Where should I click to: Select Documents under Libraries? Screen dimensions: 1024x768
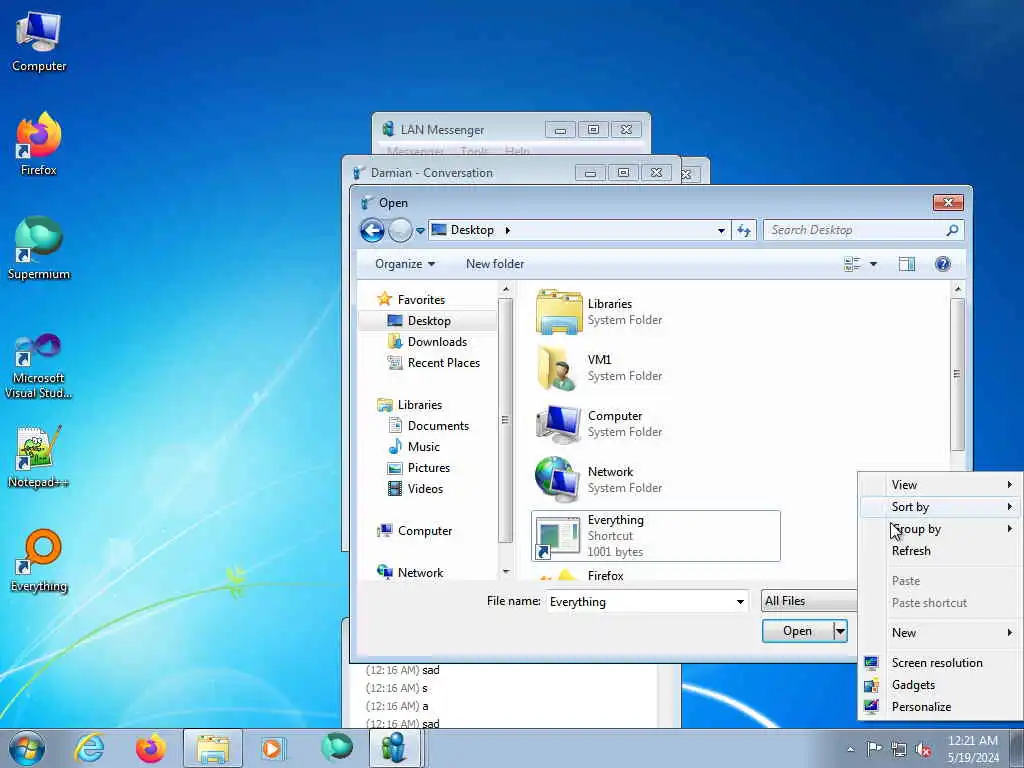click(438, 426)
